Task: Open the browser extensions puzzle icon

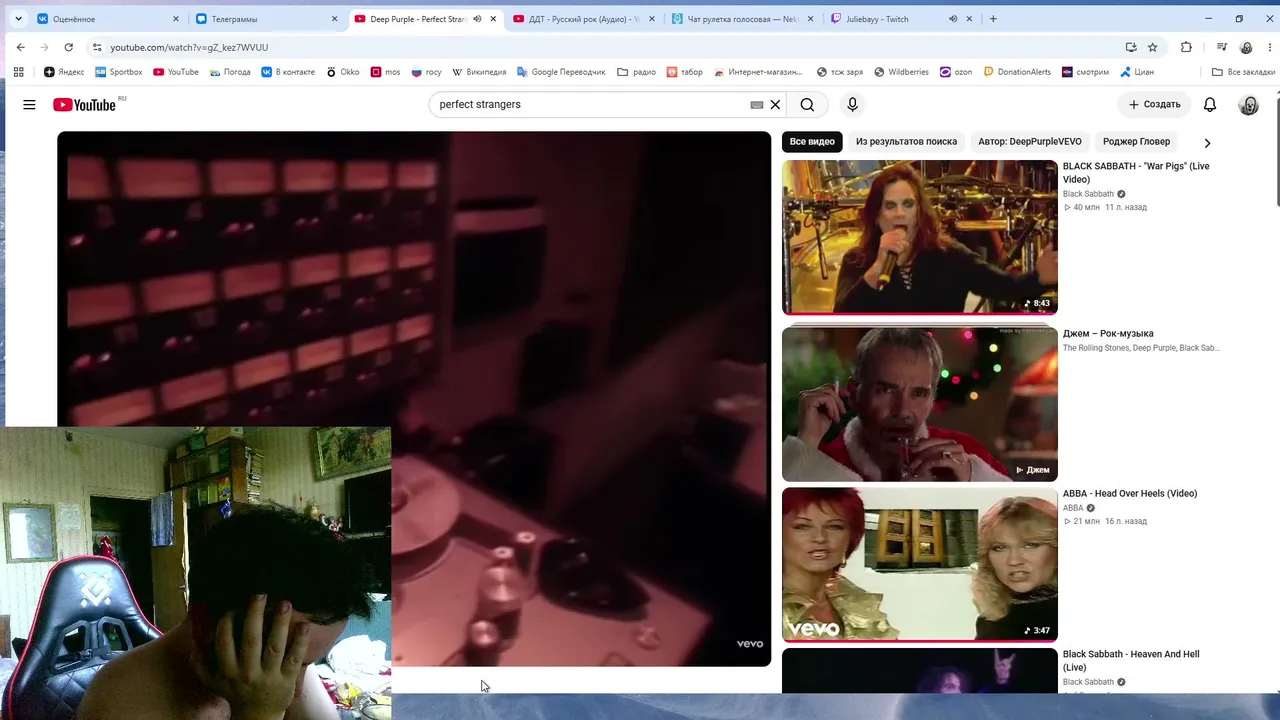Action: pyautogui.click(x=1186, y=47)
